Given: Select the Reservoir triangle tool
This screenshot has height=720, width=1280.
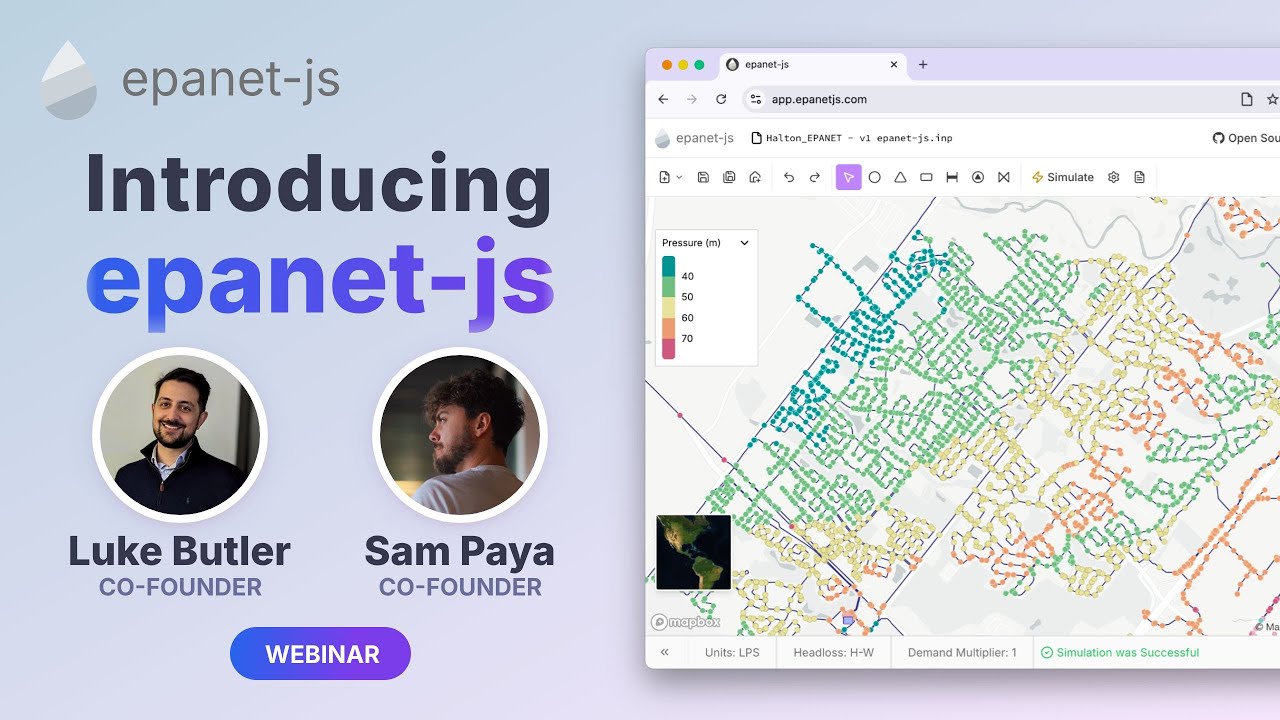Looking at the screenshot, I should click(x=900, y=177).
